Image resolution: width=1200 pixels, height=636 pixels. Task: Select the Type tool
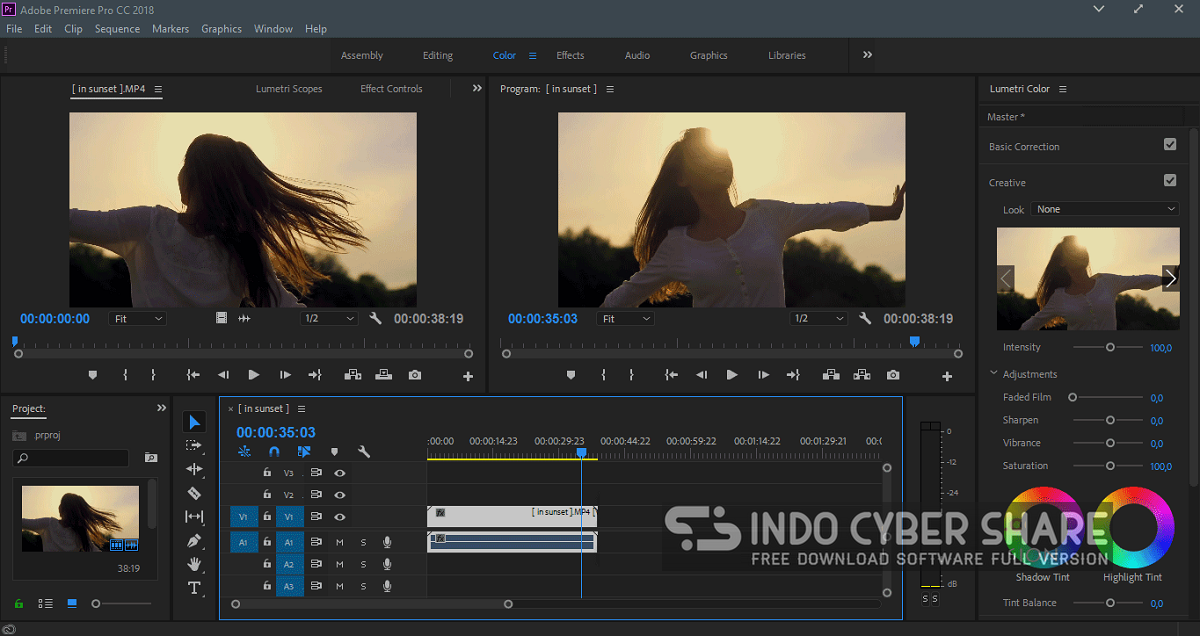click(x=195, y=588)
